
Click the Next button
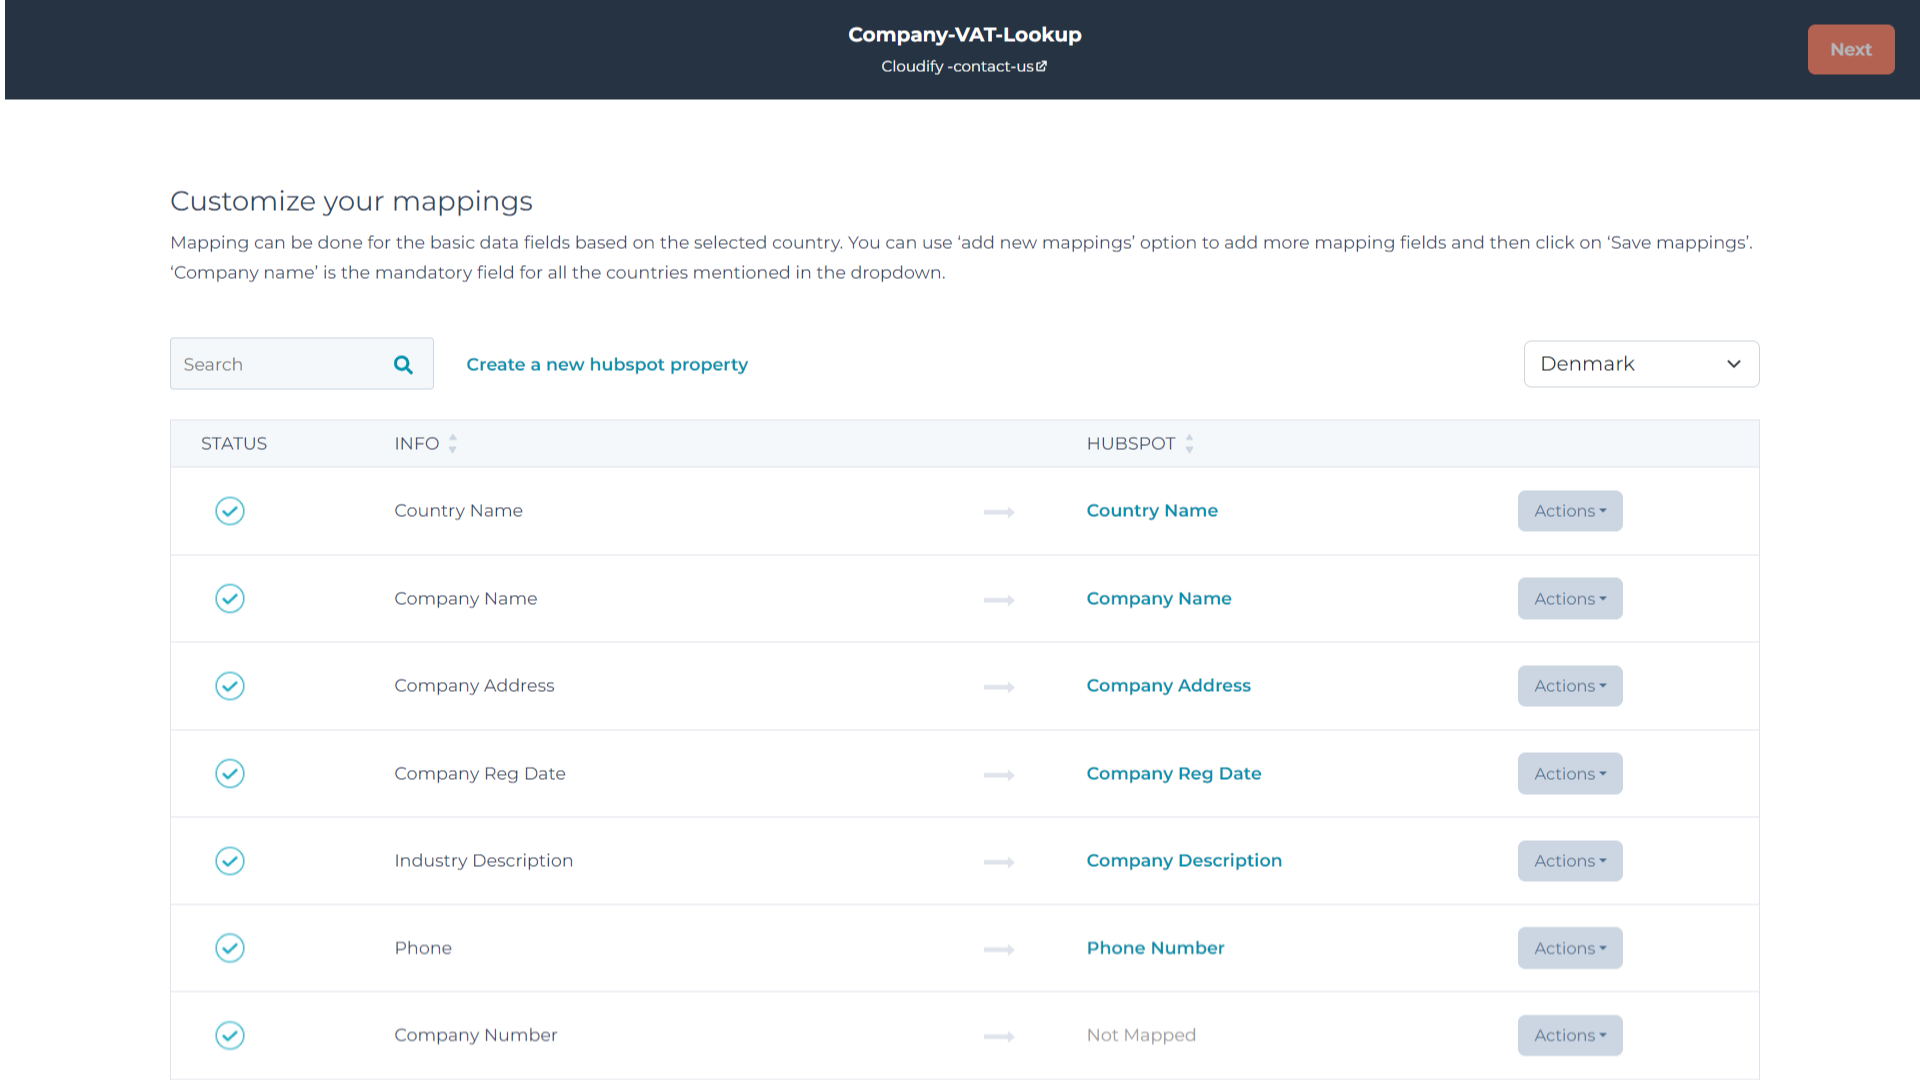1850,49
